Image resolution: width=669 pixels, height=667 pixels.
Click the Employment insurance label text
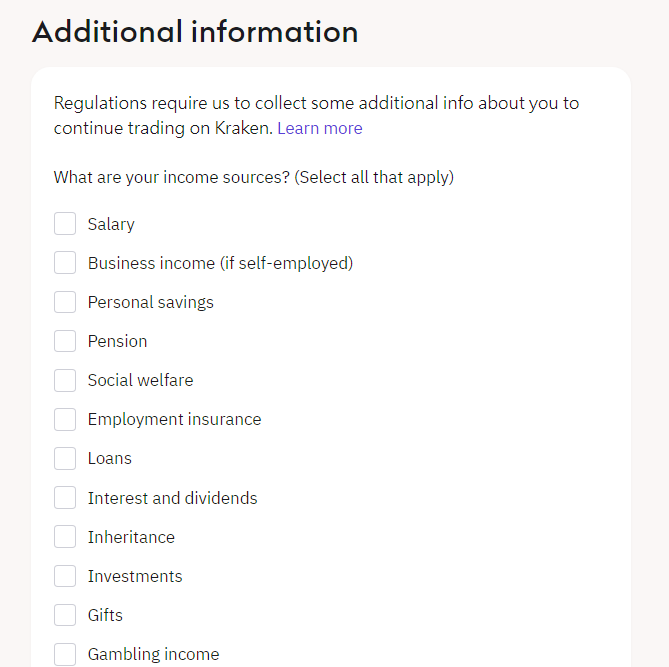tap(174, 419)
